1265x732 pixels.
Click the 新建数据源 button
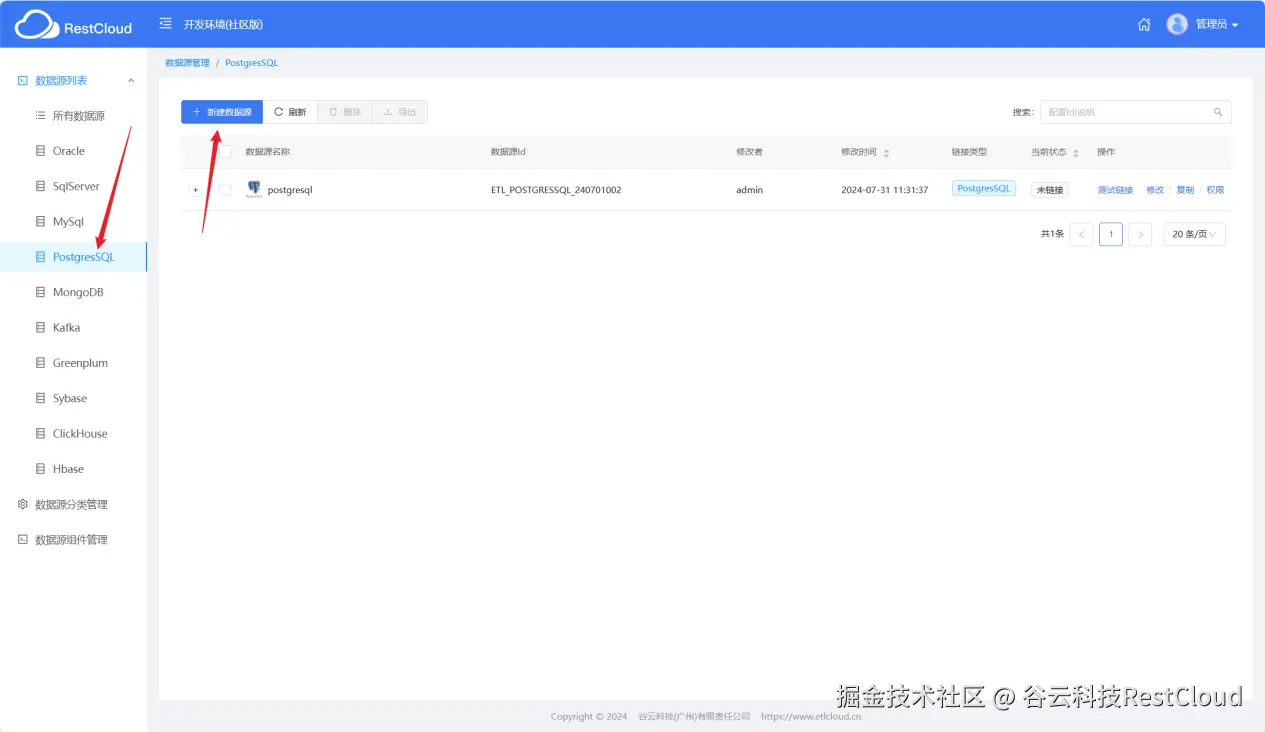click(222, 112)
